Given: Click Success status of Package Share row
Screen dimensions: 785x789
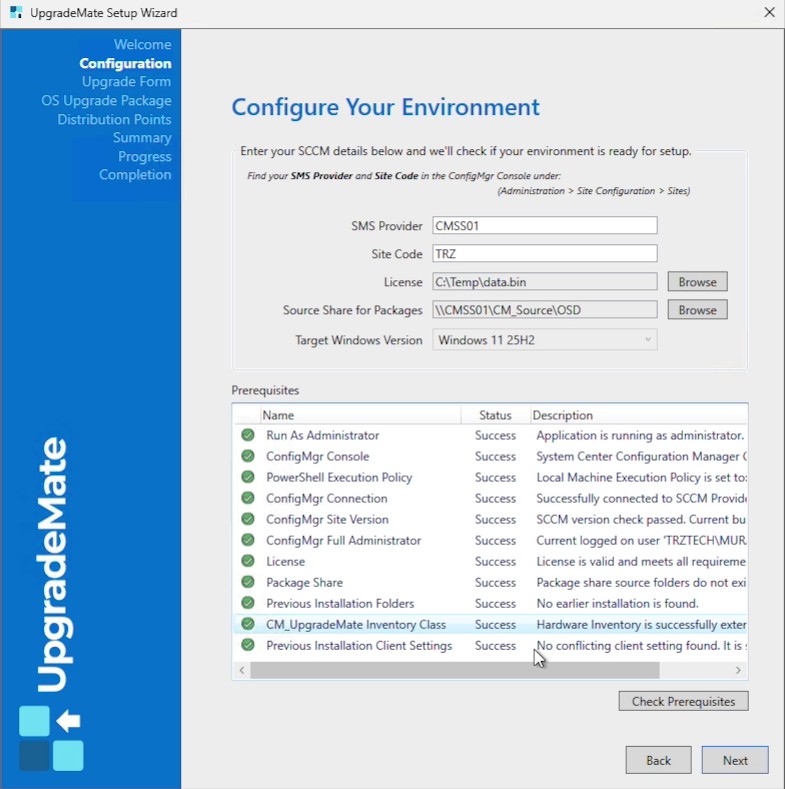Looking at the screenshot, I should [496, 583].
